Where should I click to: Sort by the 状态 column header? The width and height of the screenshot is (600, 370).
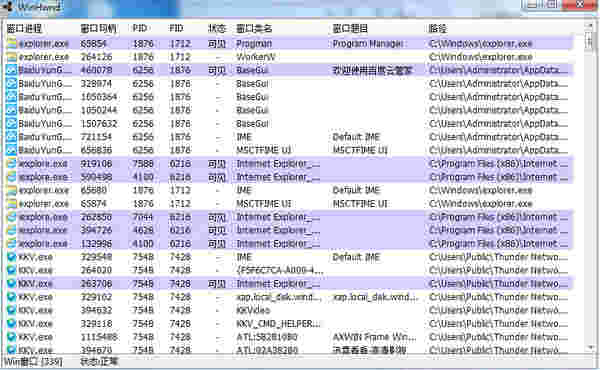(x=217, y=28)
